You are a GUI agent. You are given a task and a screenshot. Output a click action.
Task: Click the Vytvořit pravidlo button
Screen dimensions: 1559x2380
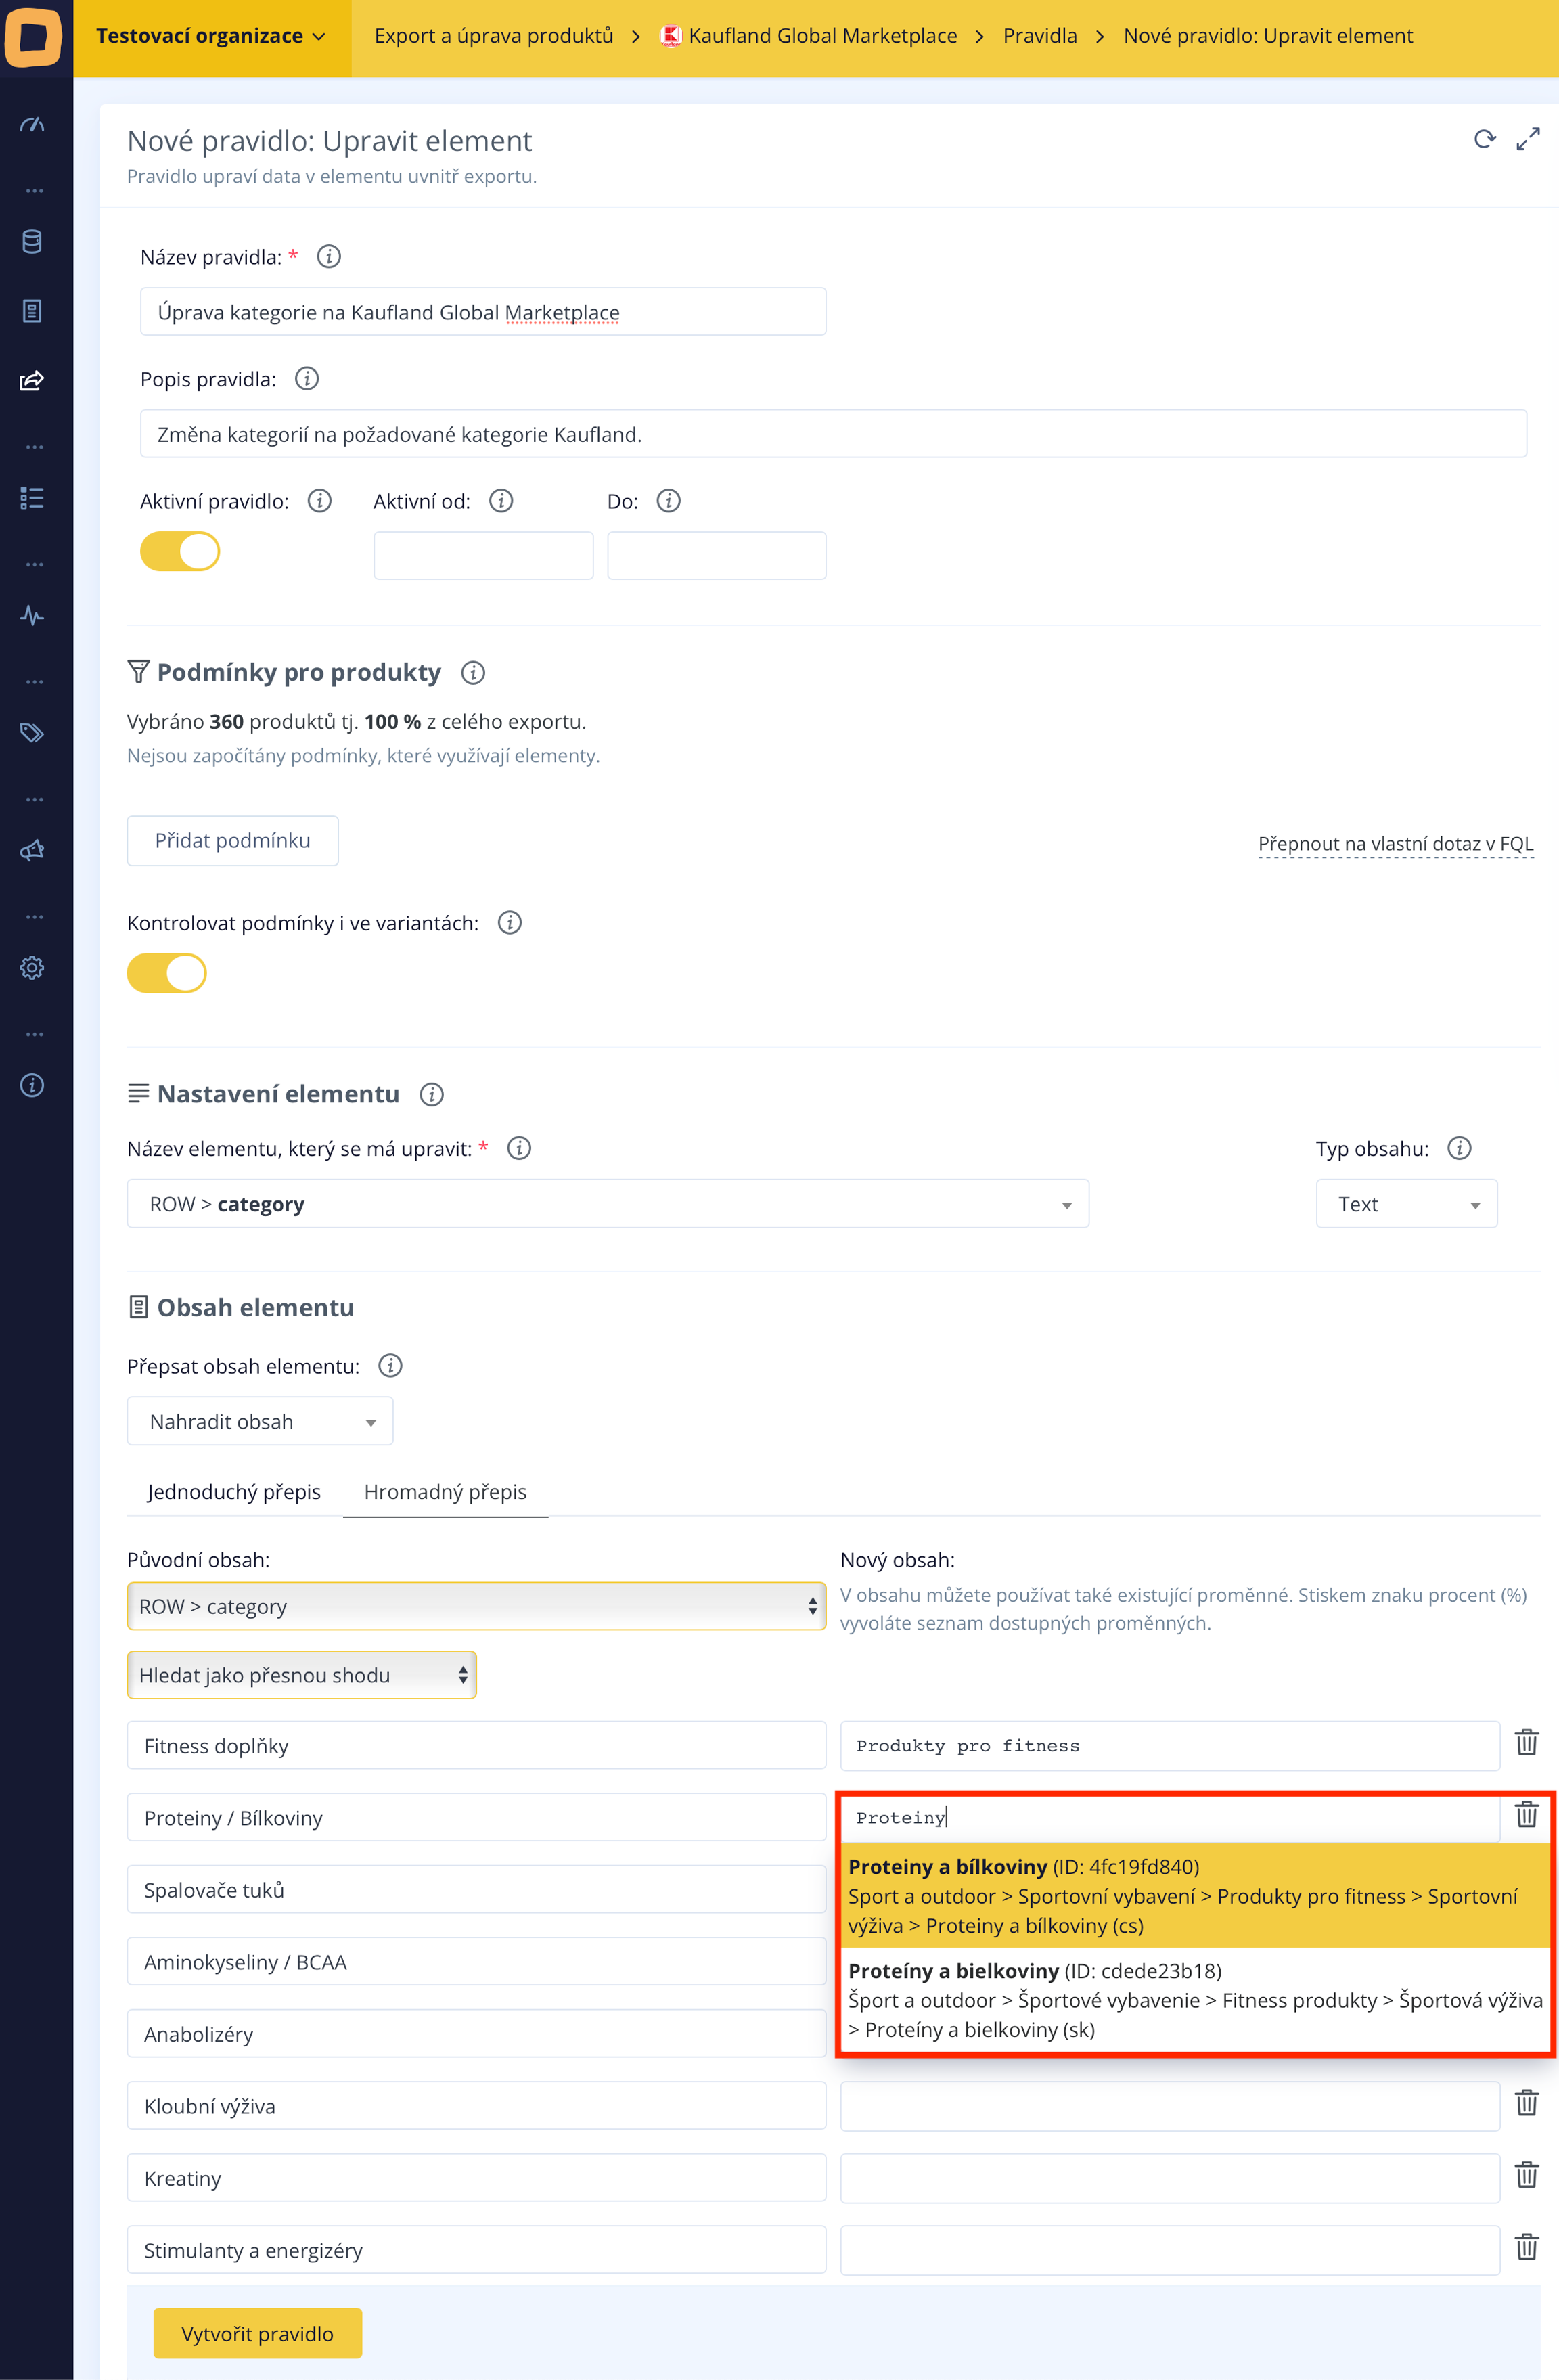click(x=257, y=2333)
